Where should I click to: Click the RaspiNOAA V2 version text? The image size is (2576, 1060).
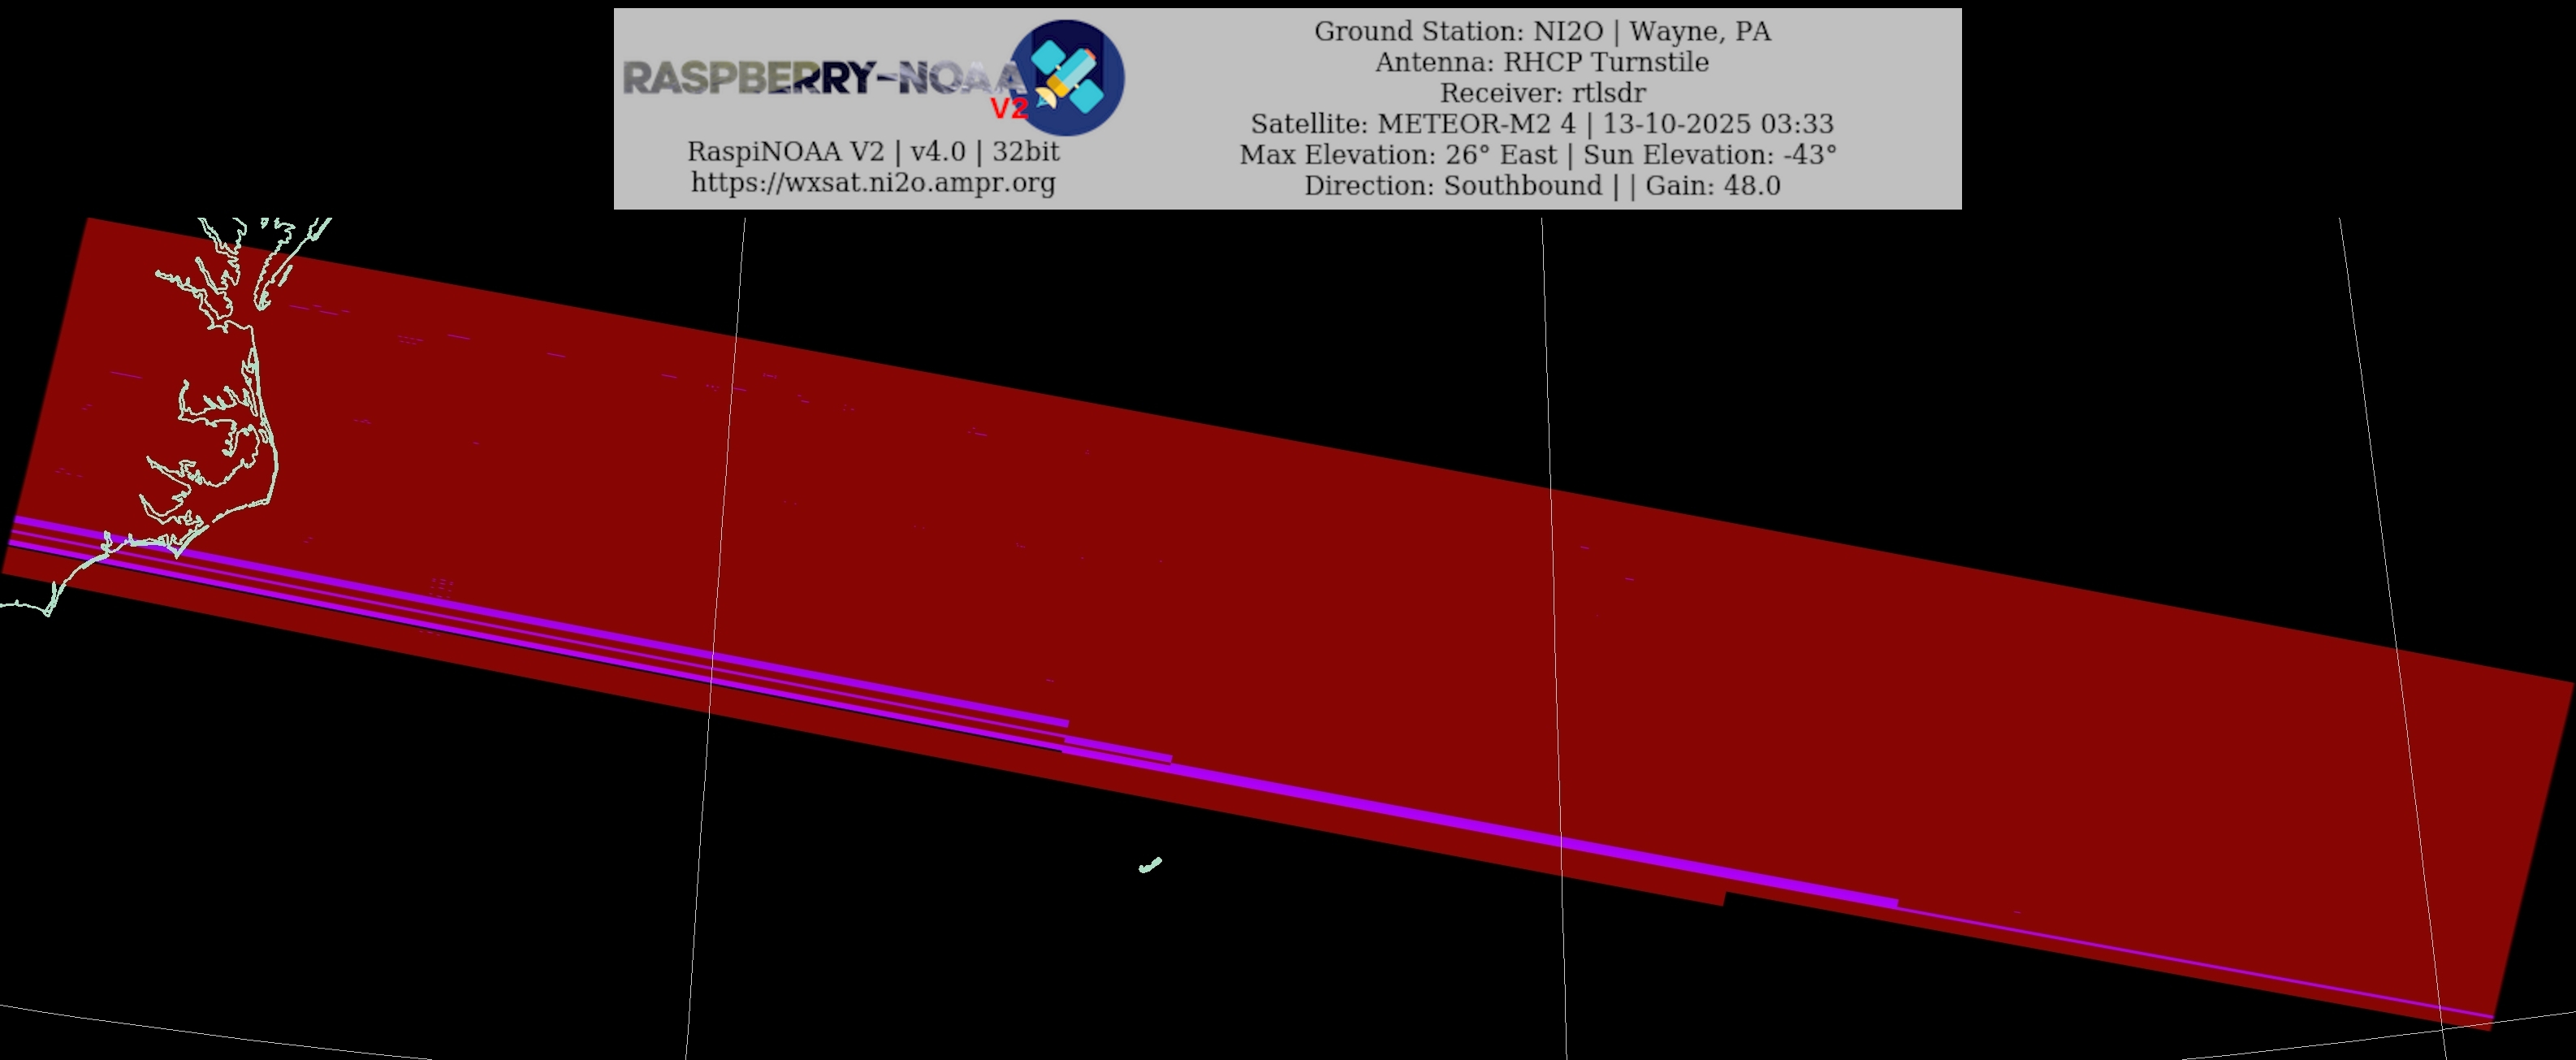click(872, 152)
